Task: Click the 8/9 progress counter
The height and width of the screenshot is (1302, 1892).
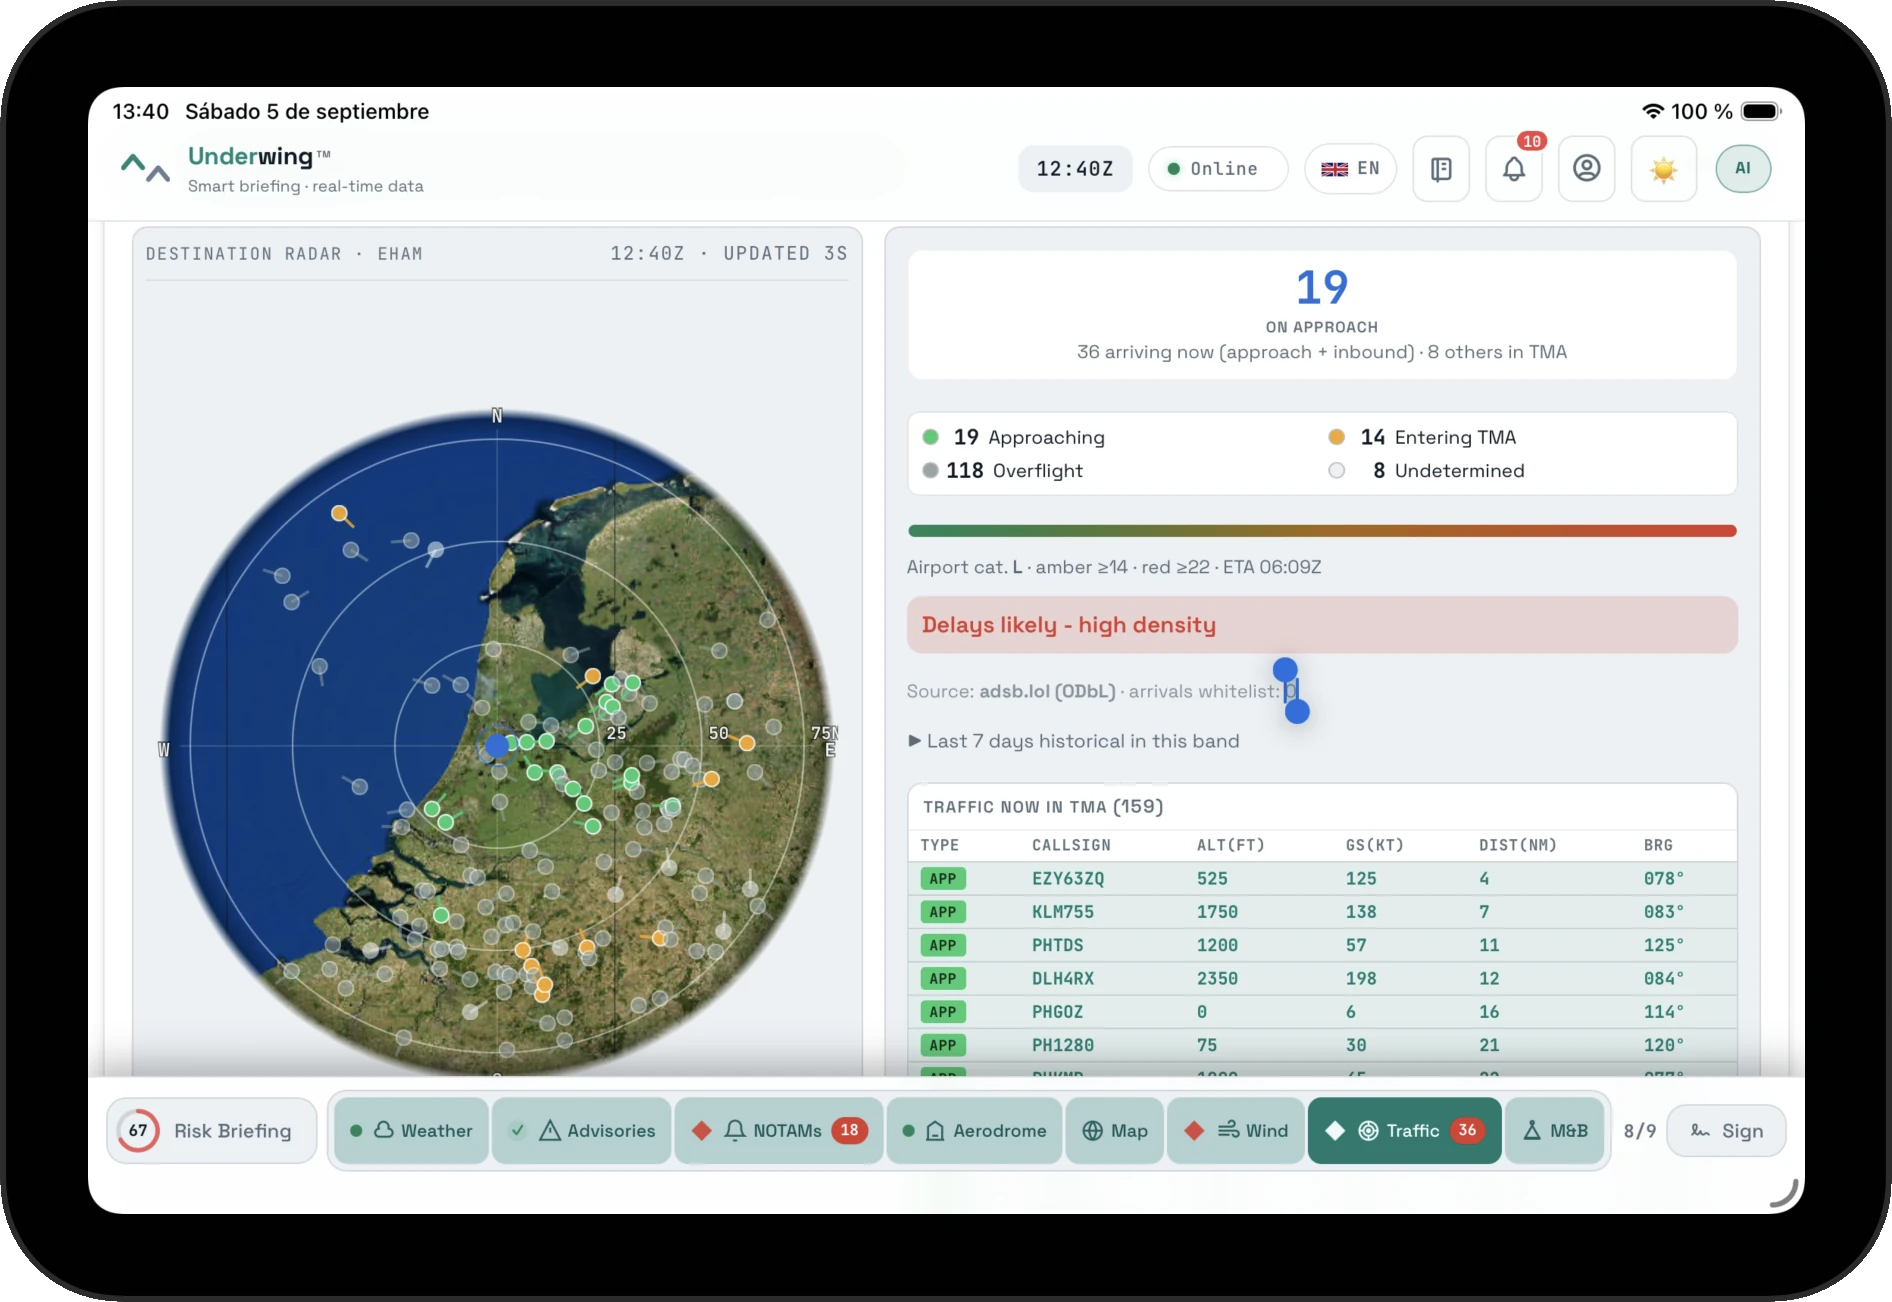Action: (1640, 1131)
